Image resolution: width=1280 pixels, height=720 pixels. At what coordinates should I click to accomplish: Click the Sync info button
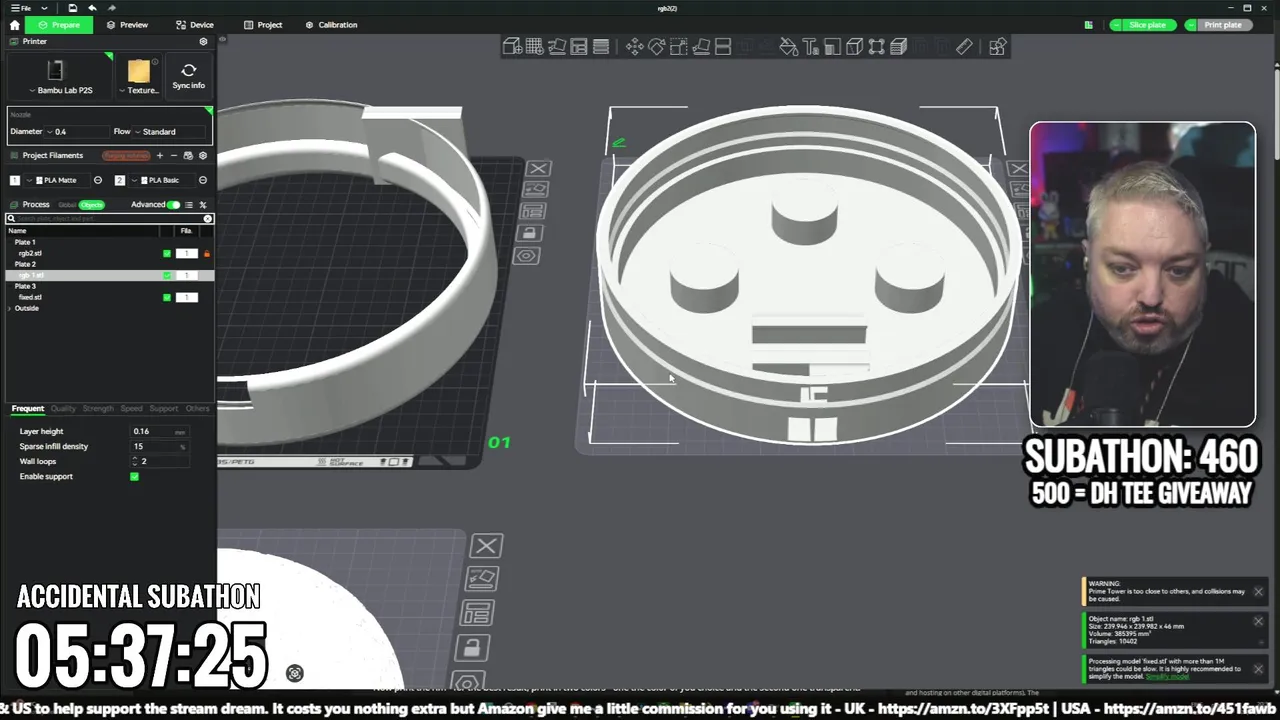(x=189, y=76)
